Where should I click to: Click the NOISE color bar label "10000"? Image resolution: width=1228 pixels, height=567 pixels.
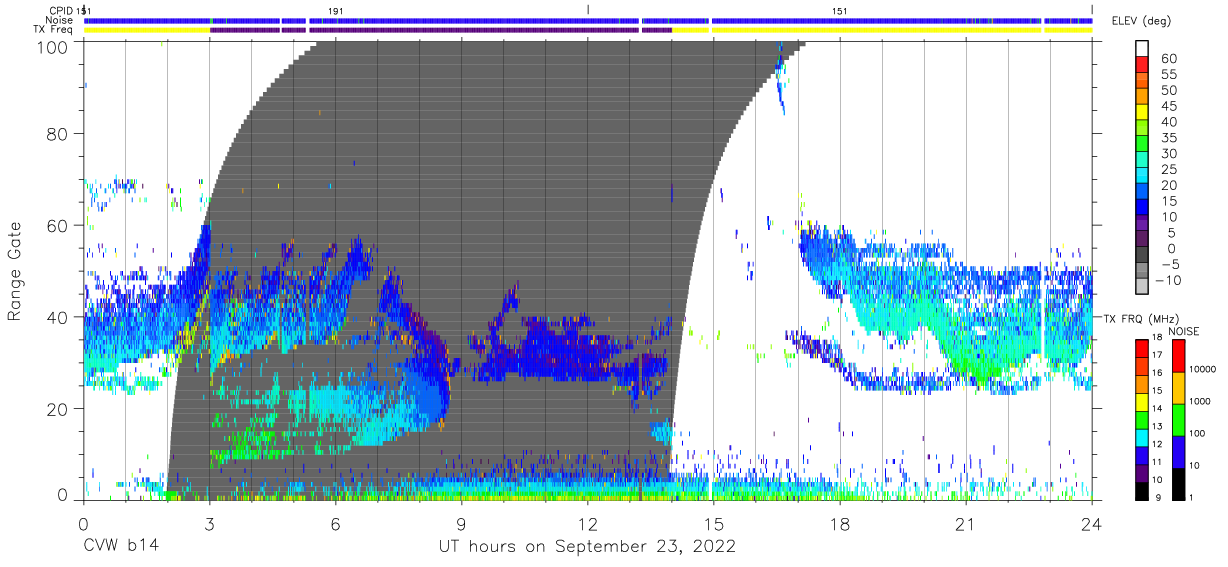coord(1204,369)
